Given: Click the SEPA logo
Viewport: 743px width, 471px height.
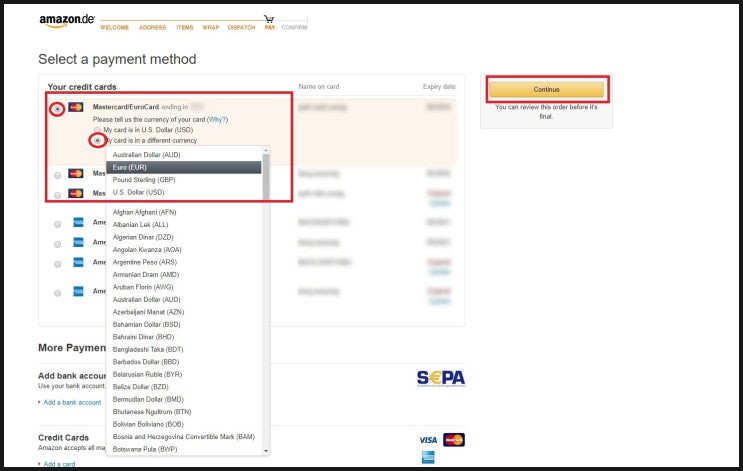Looking at the screenshot, I should click(441, 378).
